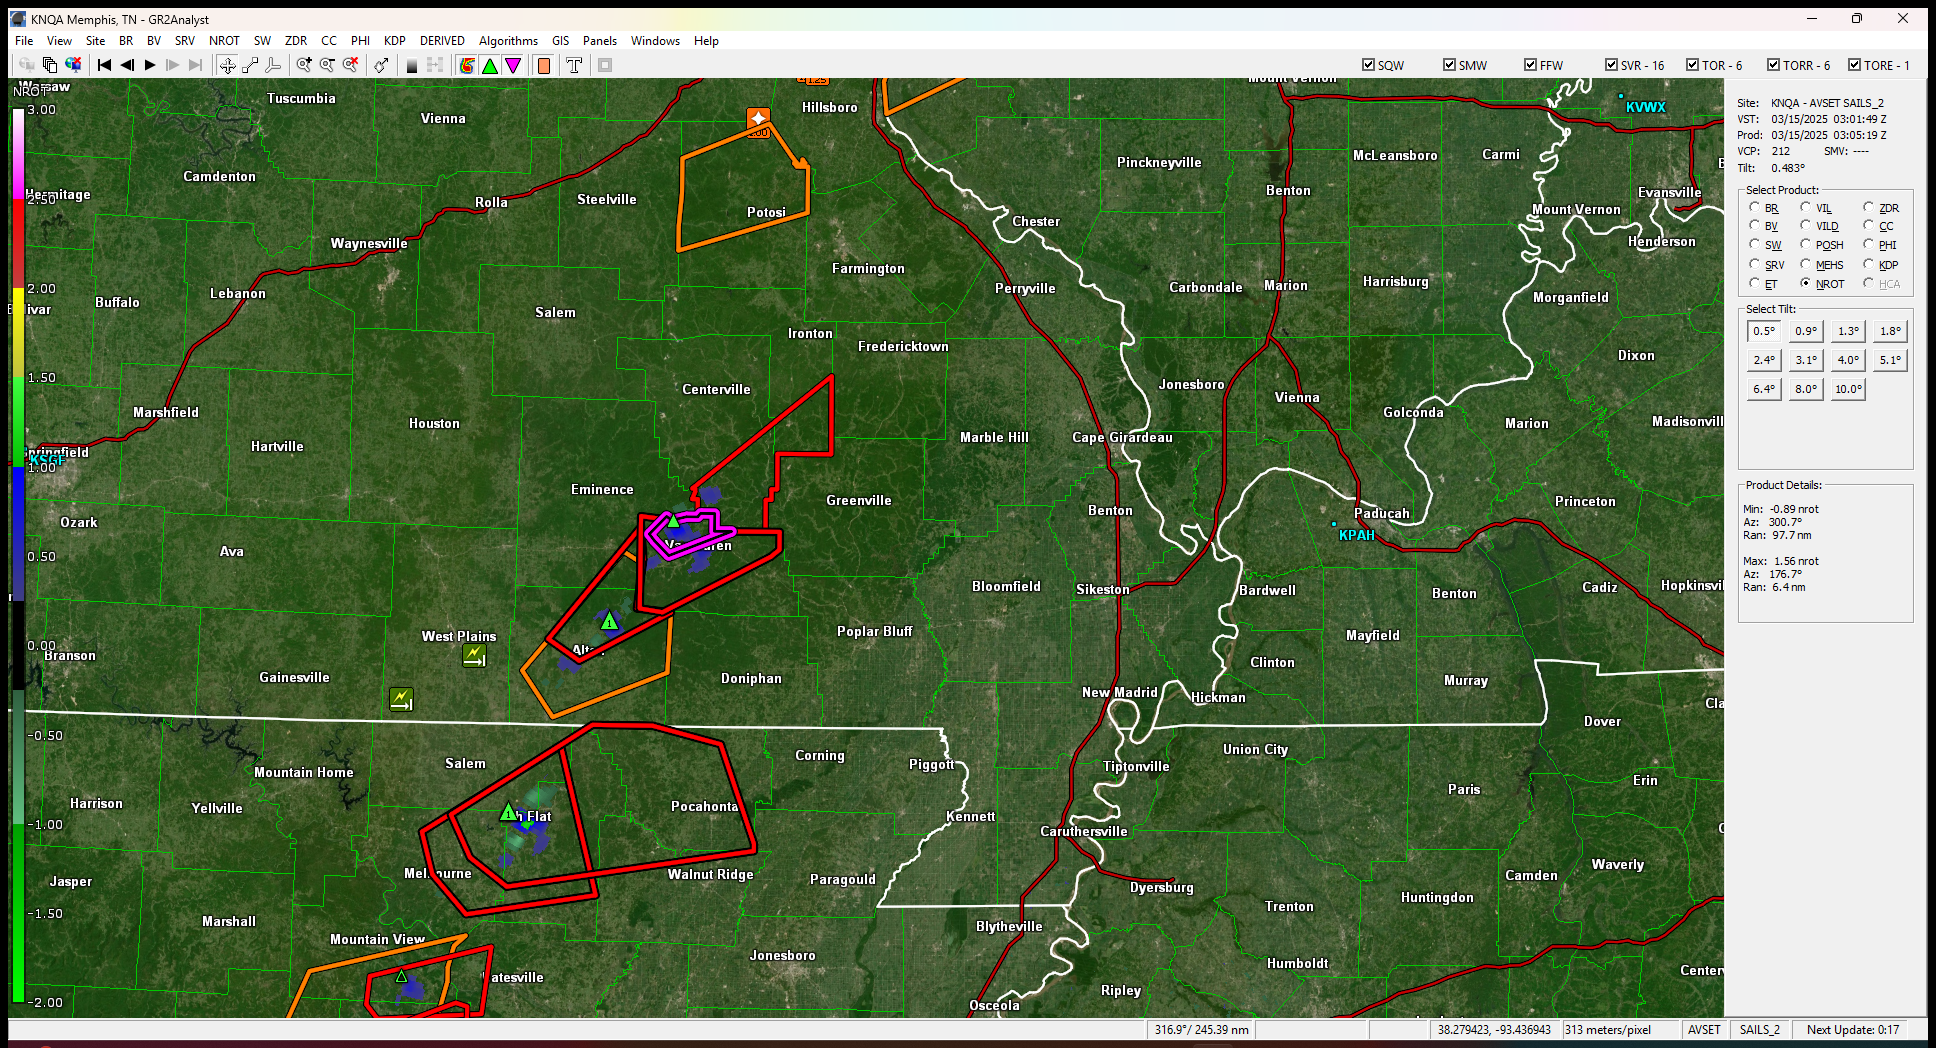Jump to first frame in animation
The height and width of the screenshot is (1048, 1936).
104,65
